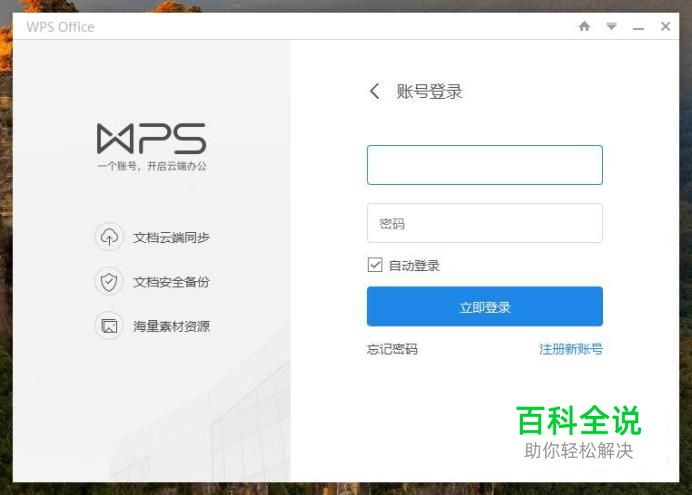Image resolution: width=692 pixels, height=495 pixels.
Task: Click the slogan 一个账号，开启云端办公
Action: pyautogui.click(x=152, y=166)
